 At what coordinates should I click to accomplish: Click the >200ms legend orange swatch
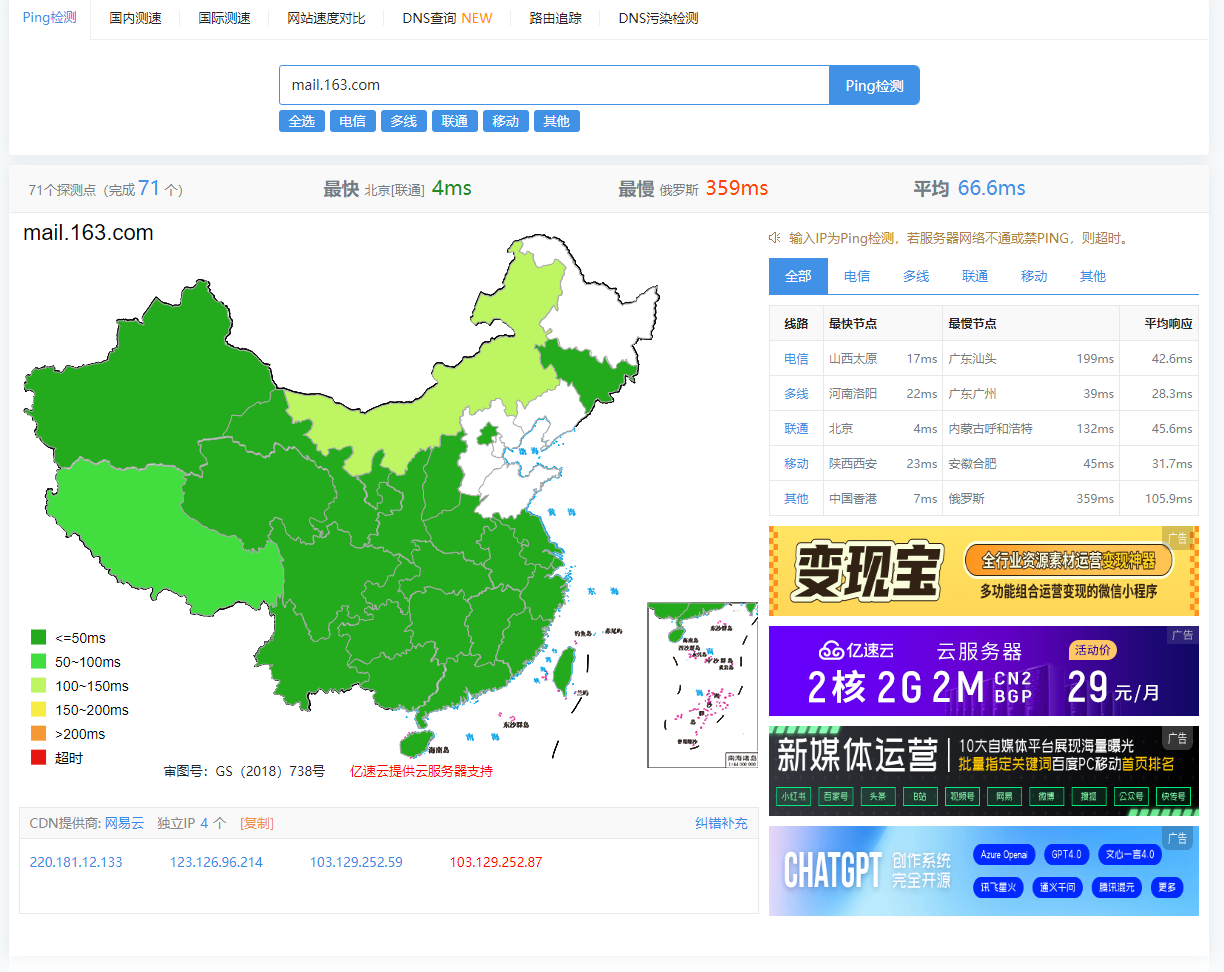coord(39,733)
